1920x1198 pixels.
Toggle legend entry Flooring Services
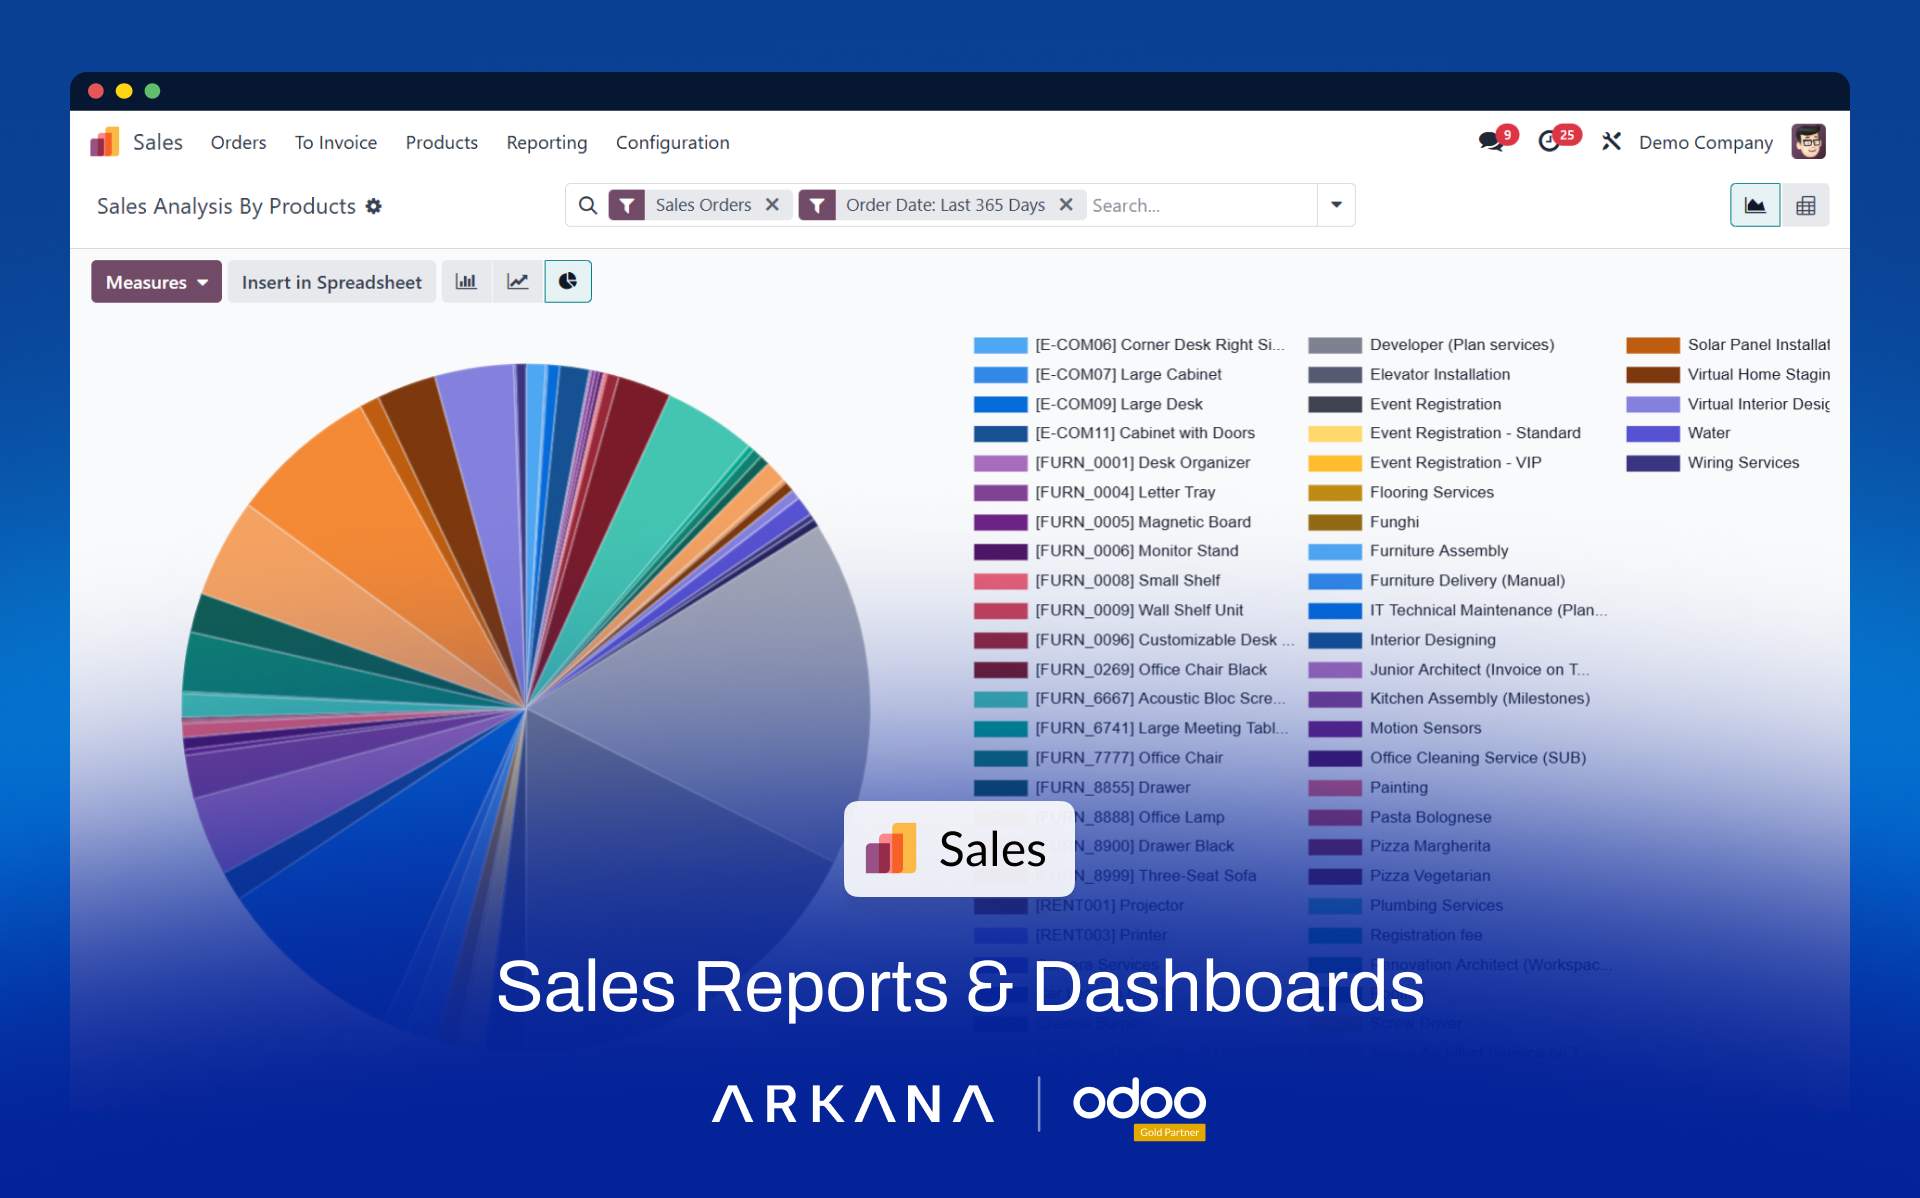coord(1402,492)
